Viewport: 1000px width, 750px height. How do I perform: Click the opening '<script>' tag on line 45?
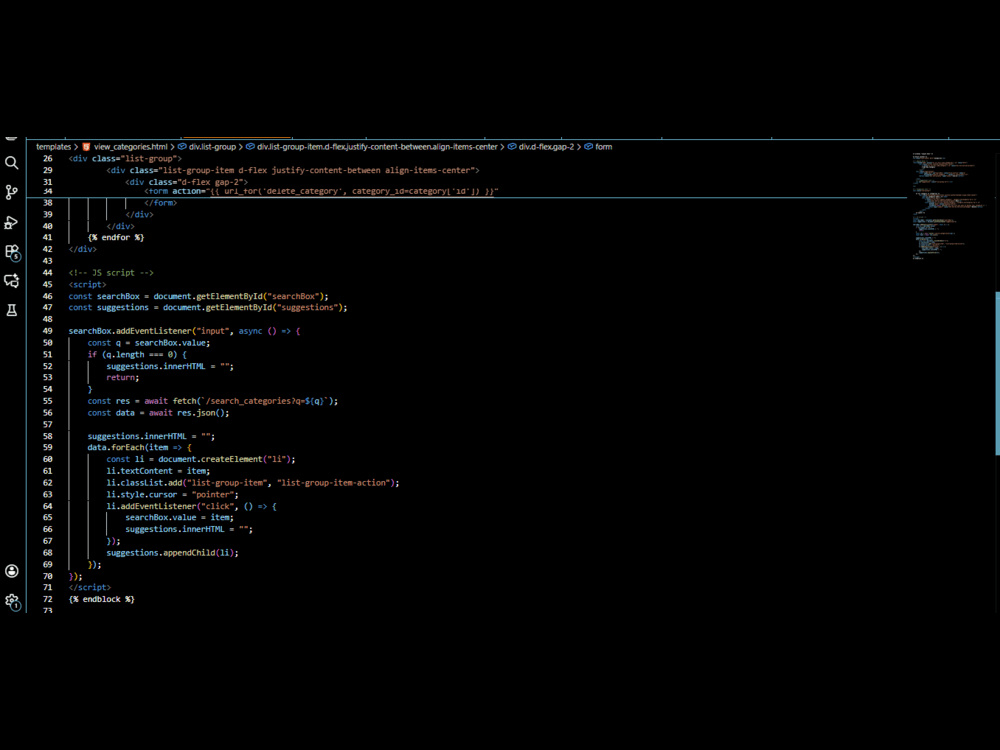tap(87, 284)
